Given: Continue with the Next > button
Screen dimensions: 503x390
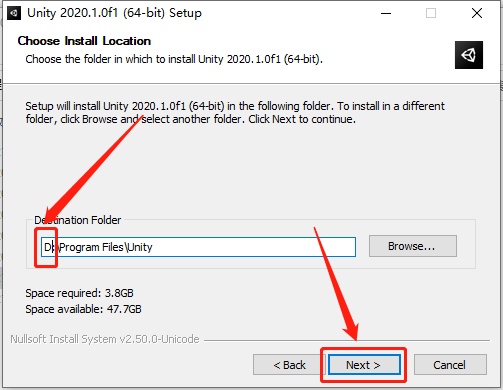Looking at the screenshot, I should [x=364, y=365].
